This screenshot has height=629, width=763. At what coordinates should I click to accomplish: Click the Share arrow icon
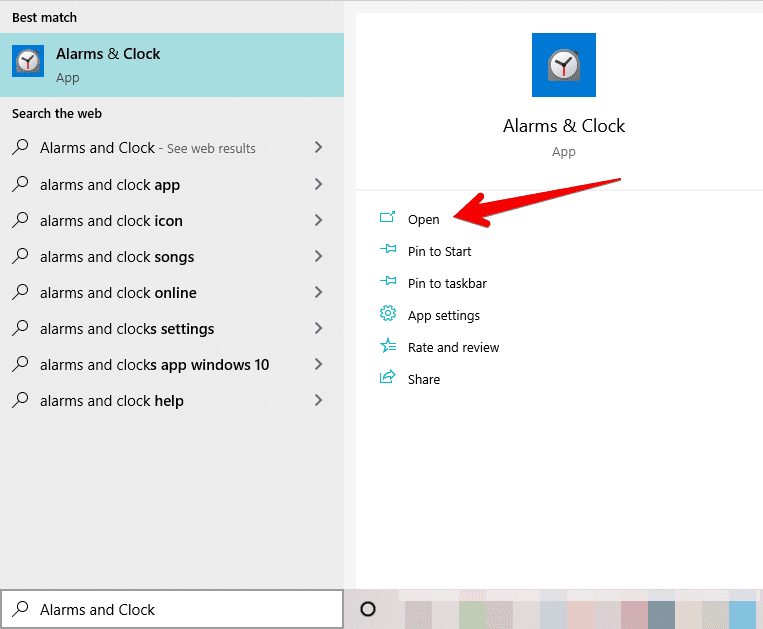[388, 377]
